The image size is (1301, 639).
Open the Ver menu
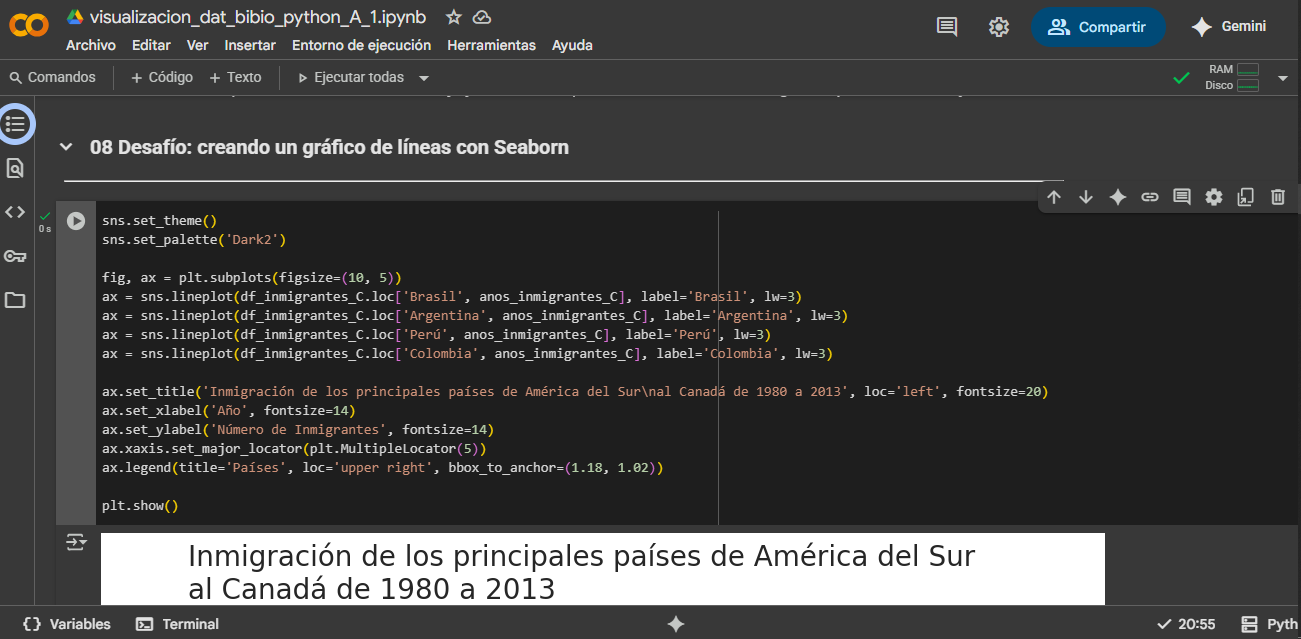pos(198,45)
